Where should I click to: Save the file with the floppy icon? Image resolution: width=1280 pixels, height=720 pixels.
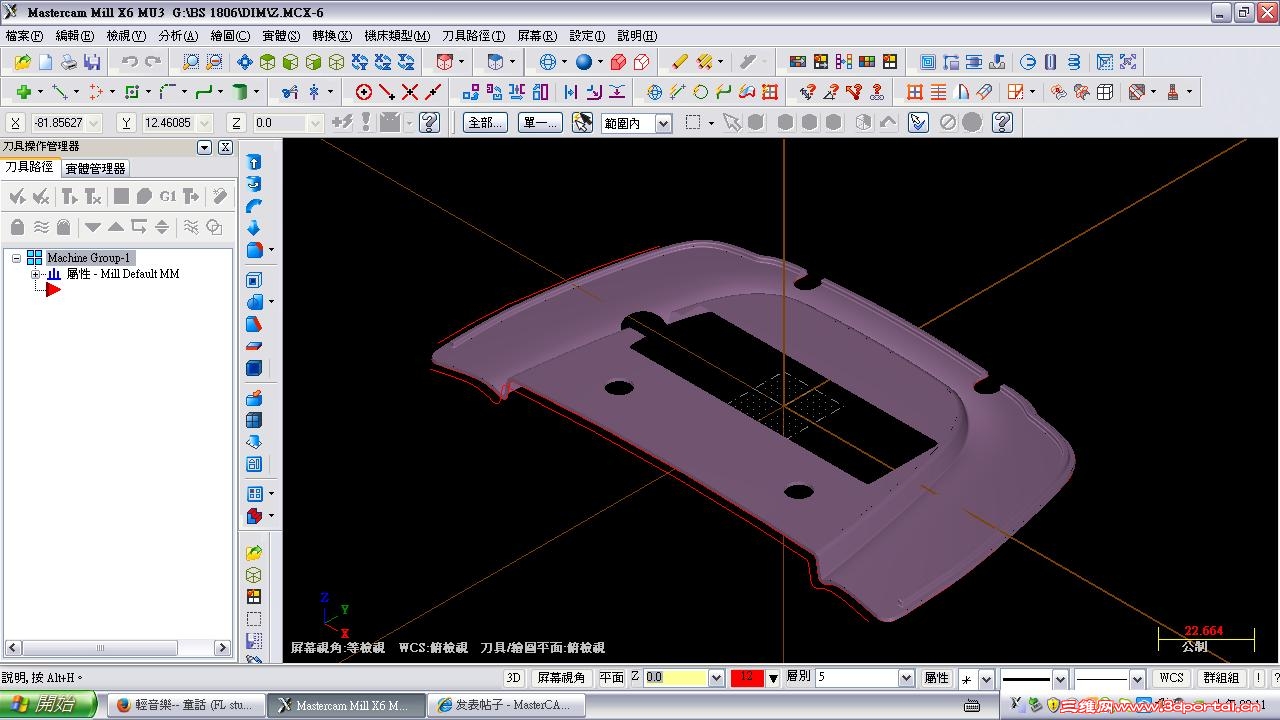[x=92, y=62]
